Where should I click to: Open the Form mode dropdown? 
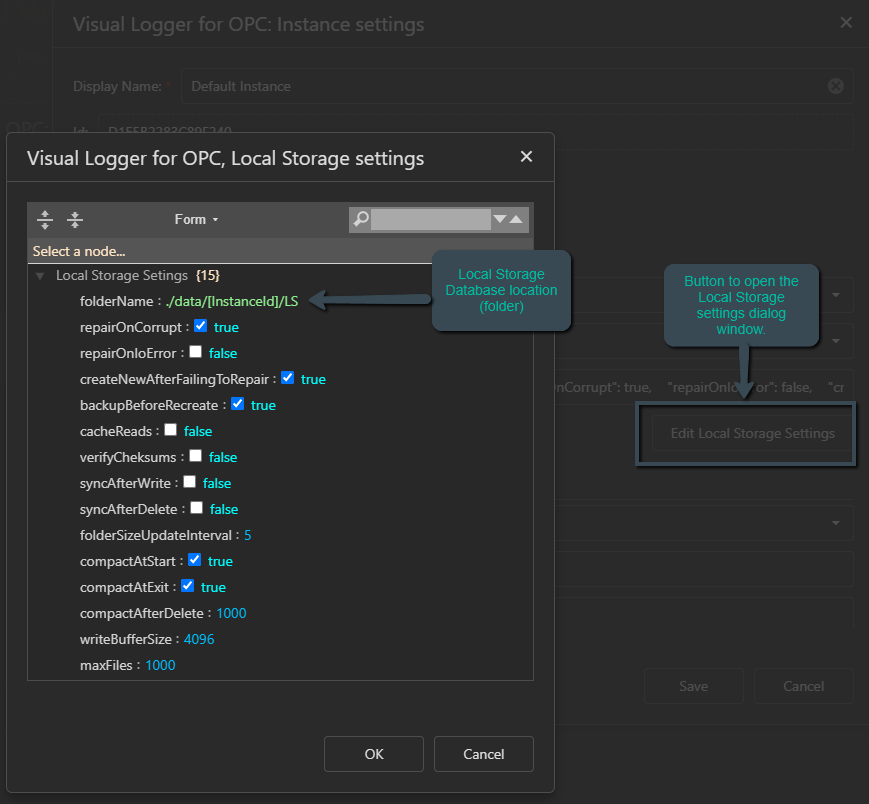(x=196, y=219)
